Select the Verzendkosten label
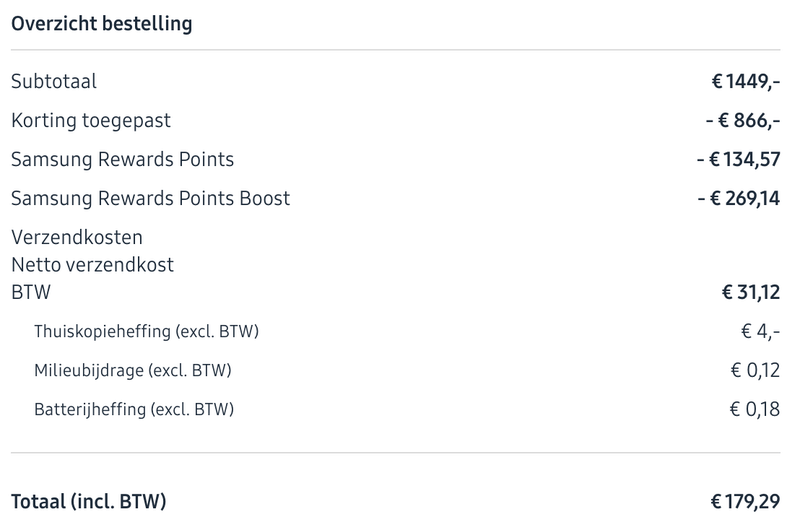This screenshot has height=530, width=800. (77, 238)
